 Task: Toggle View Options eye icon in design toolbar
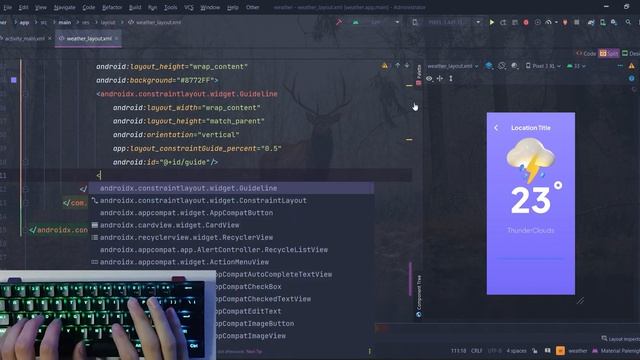429,78
